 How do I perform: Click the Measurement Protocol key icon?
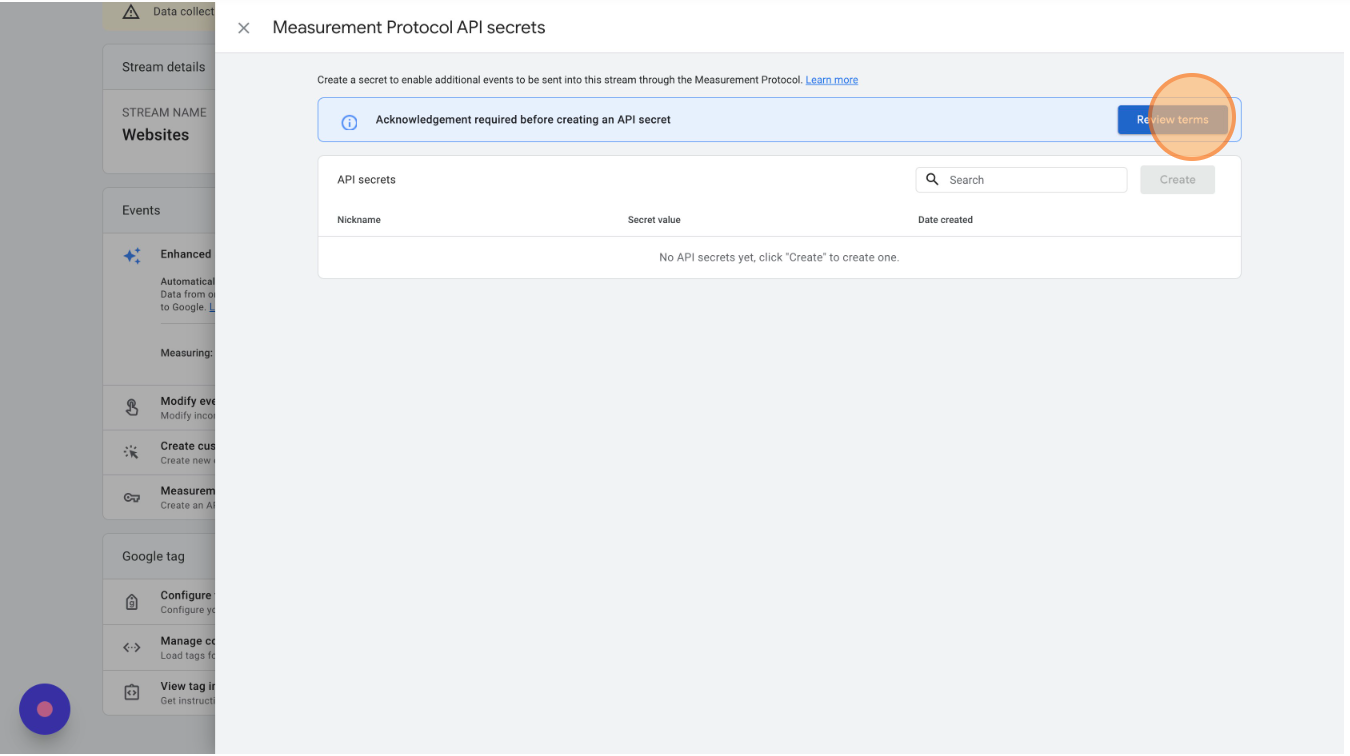pyautogui.click(x=132, y=497)
